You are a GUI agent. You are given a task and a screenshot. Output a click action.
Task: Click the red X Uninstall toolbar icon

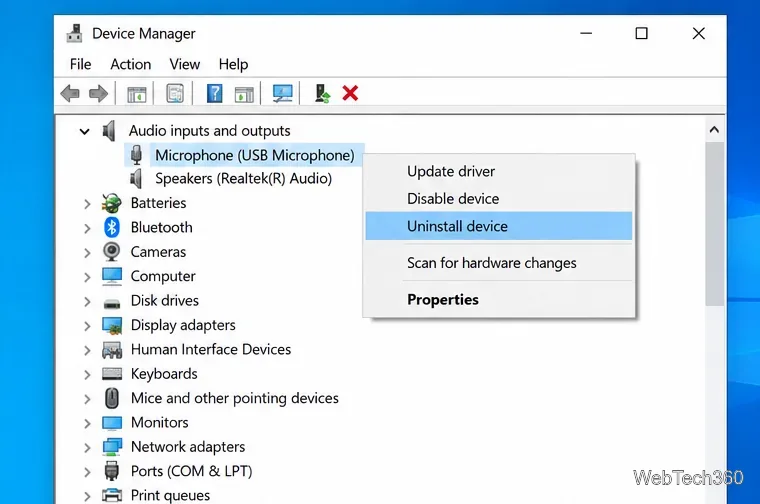click(x=350, y=93)
